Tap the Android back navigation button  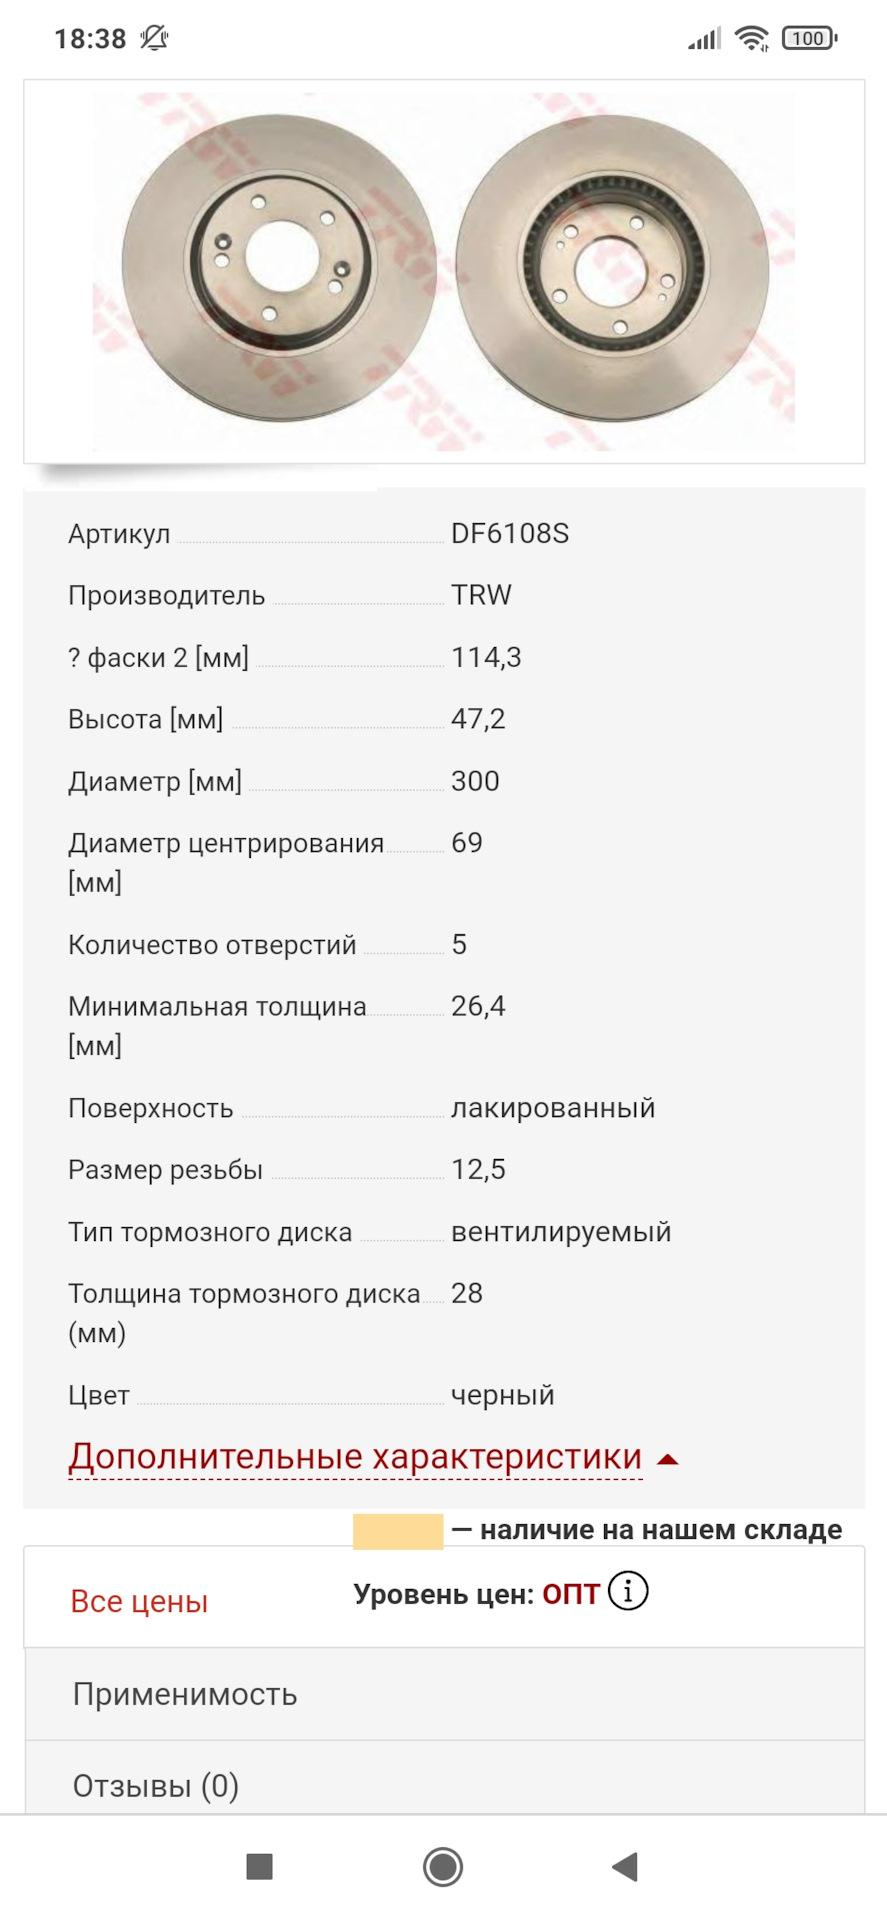coord(625,1866)
